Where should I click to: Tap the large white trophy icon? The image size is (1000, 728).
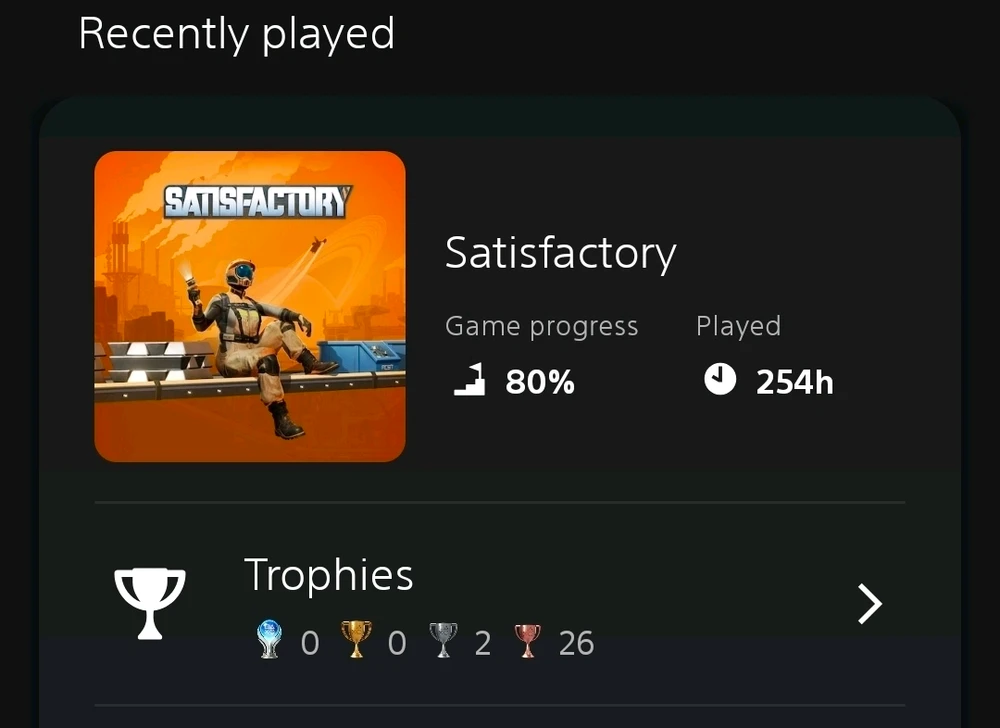150,603
